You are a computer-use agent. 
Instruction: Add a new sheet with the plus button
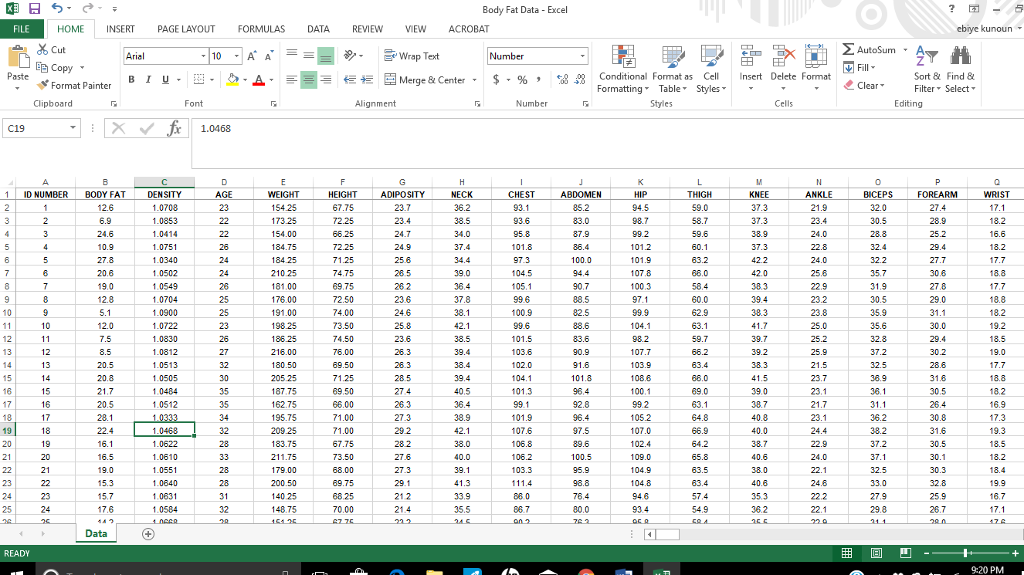click(x=150, y=534)
